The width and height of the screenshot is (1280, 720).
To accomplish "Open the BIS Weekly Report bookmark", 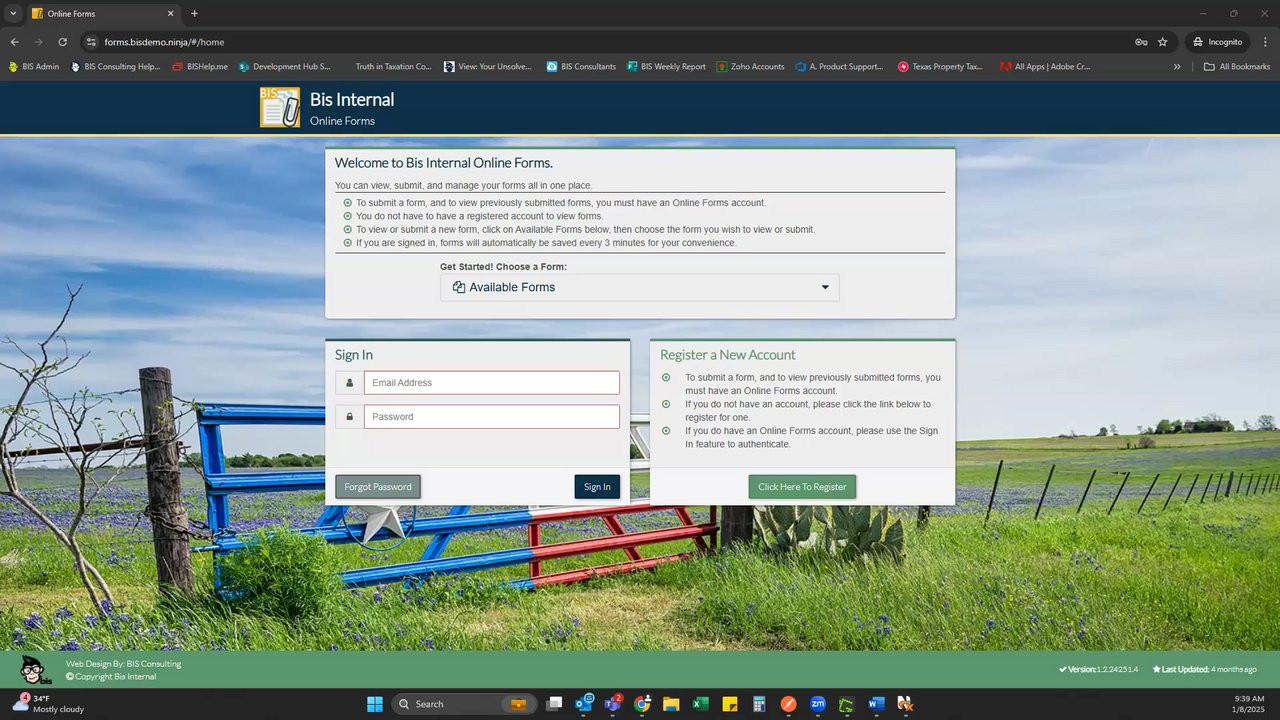I will (x=666, y=67).
